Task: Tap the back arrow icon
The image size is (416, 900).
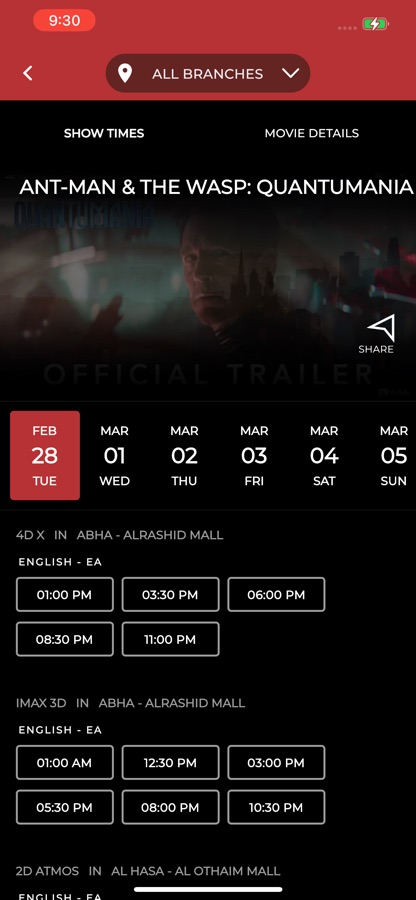Action: point(28,73)
